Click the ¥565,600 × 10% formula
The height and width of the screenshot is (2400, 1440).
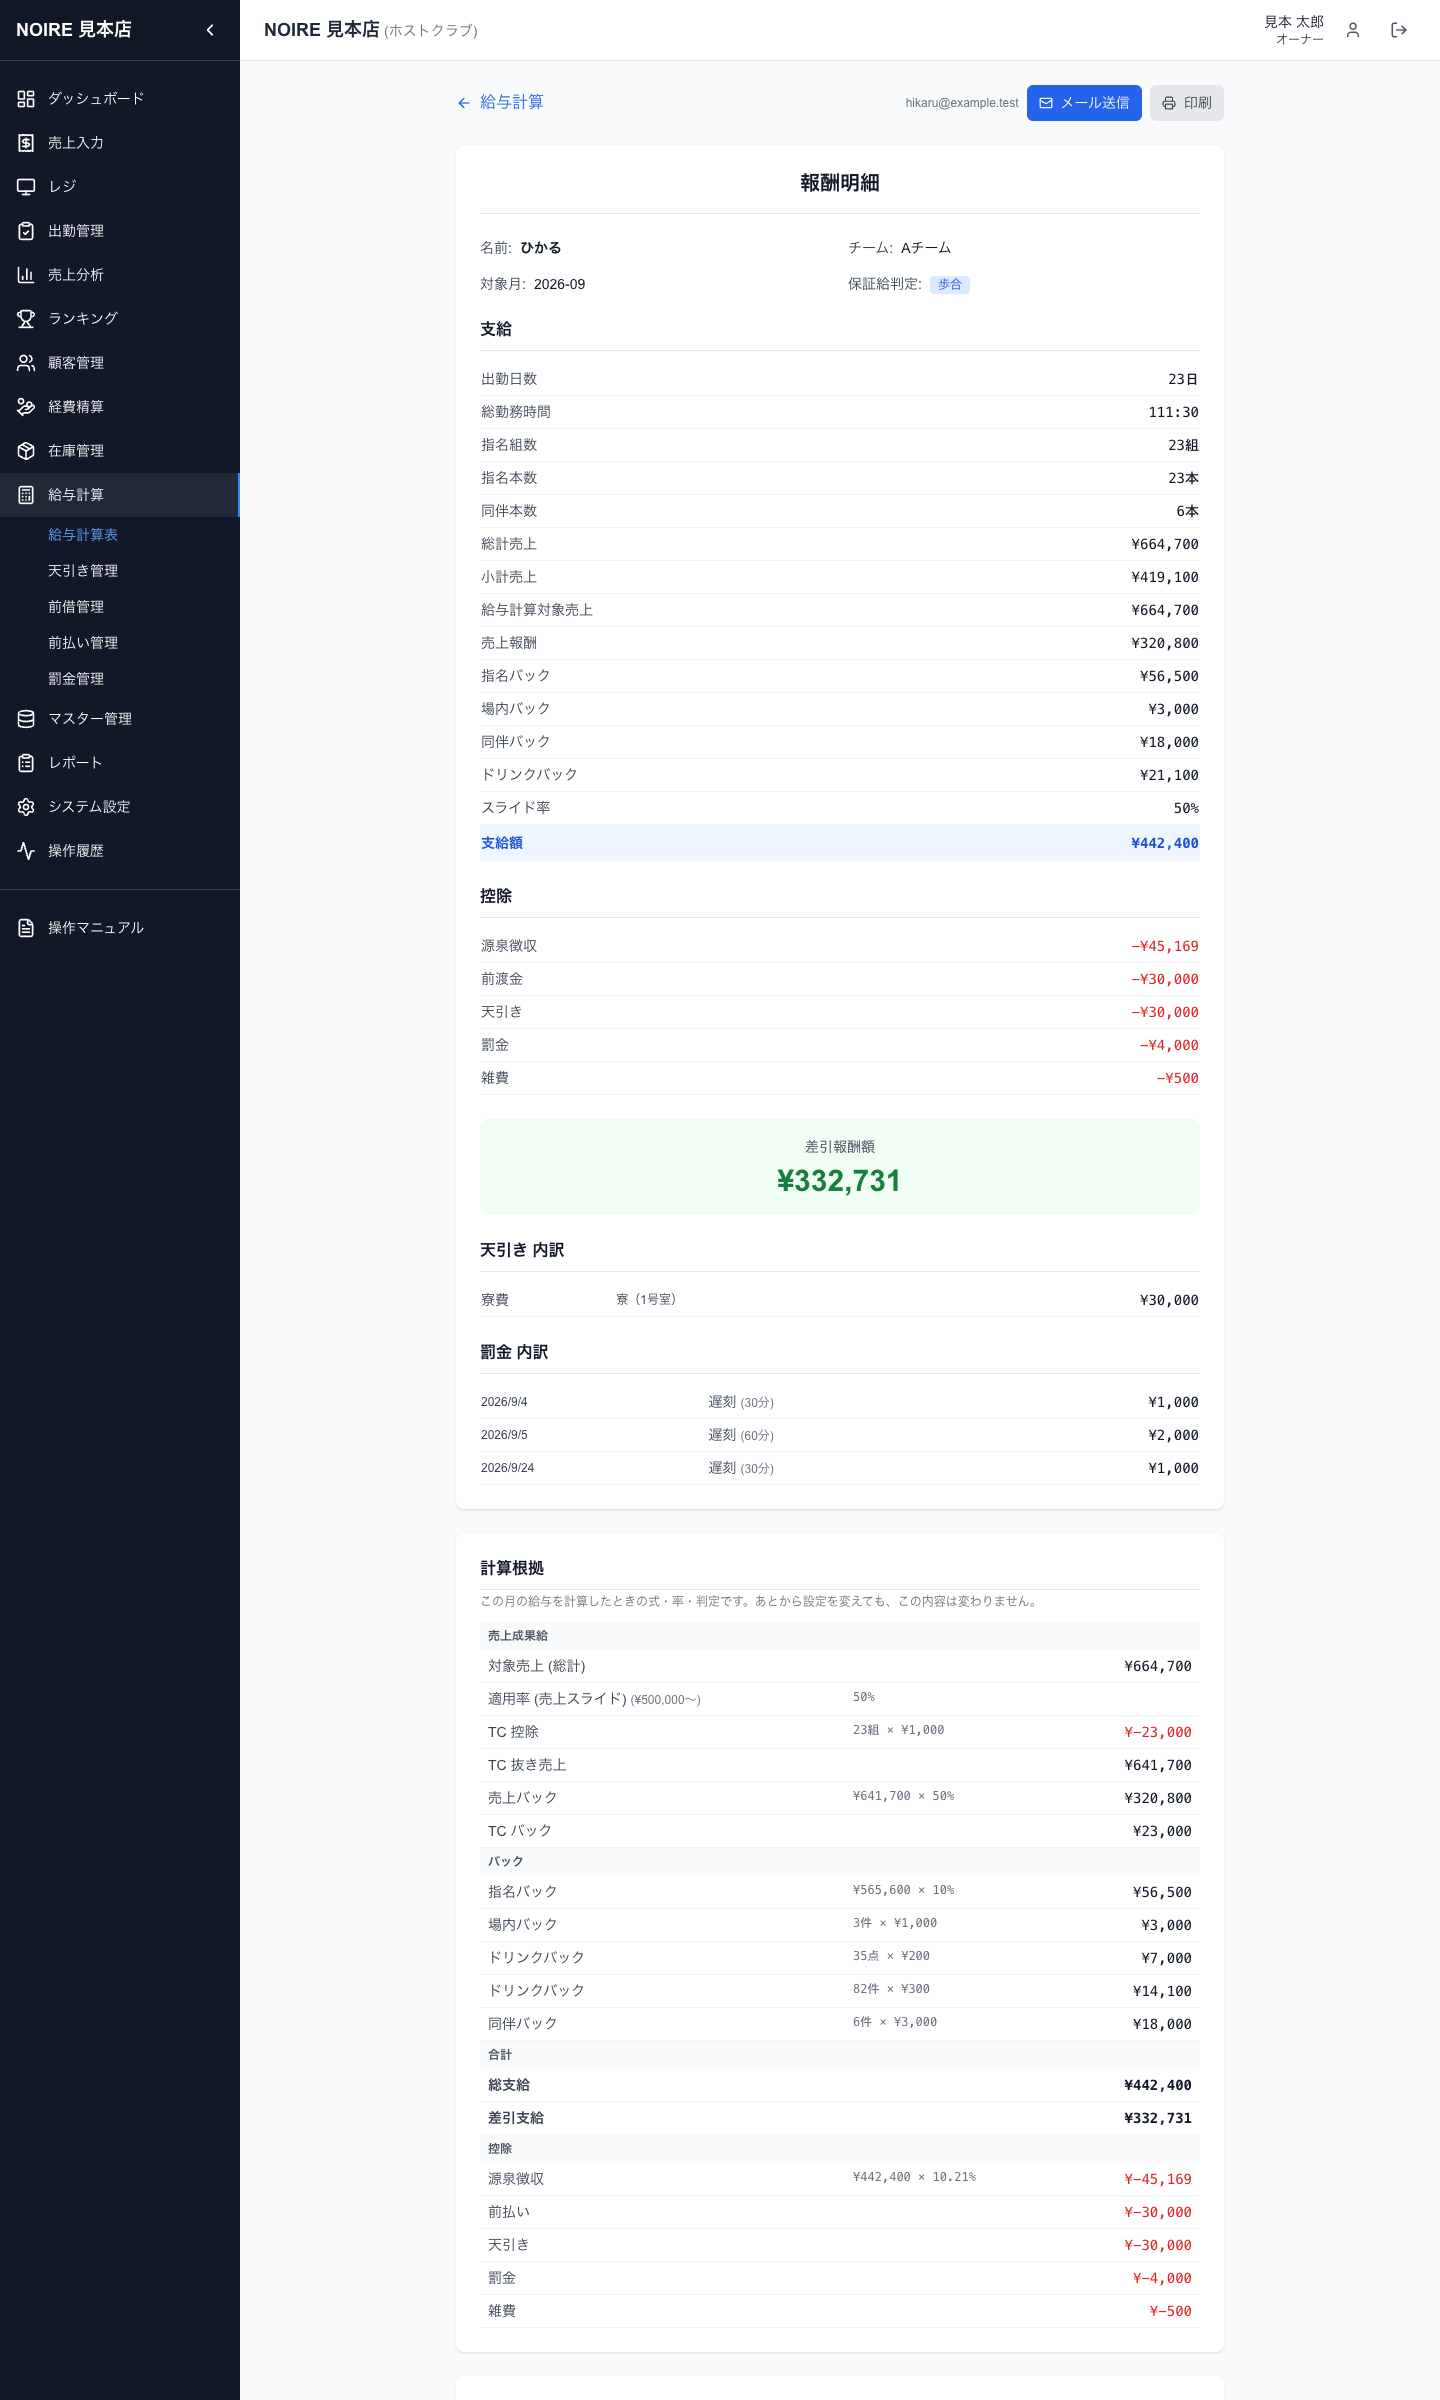pos(904,1890)
